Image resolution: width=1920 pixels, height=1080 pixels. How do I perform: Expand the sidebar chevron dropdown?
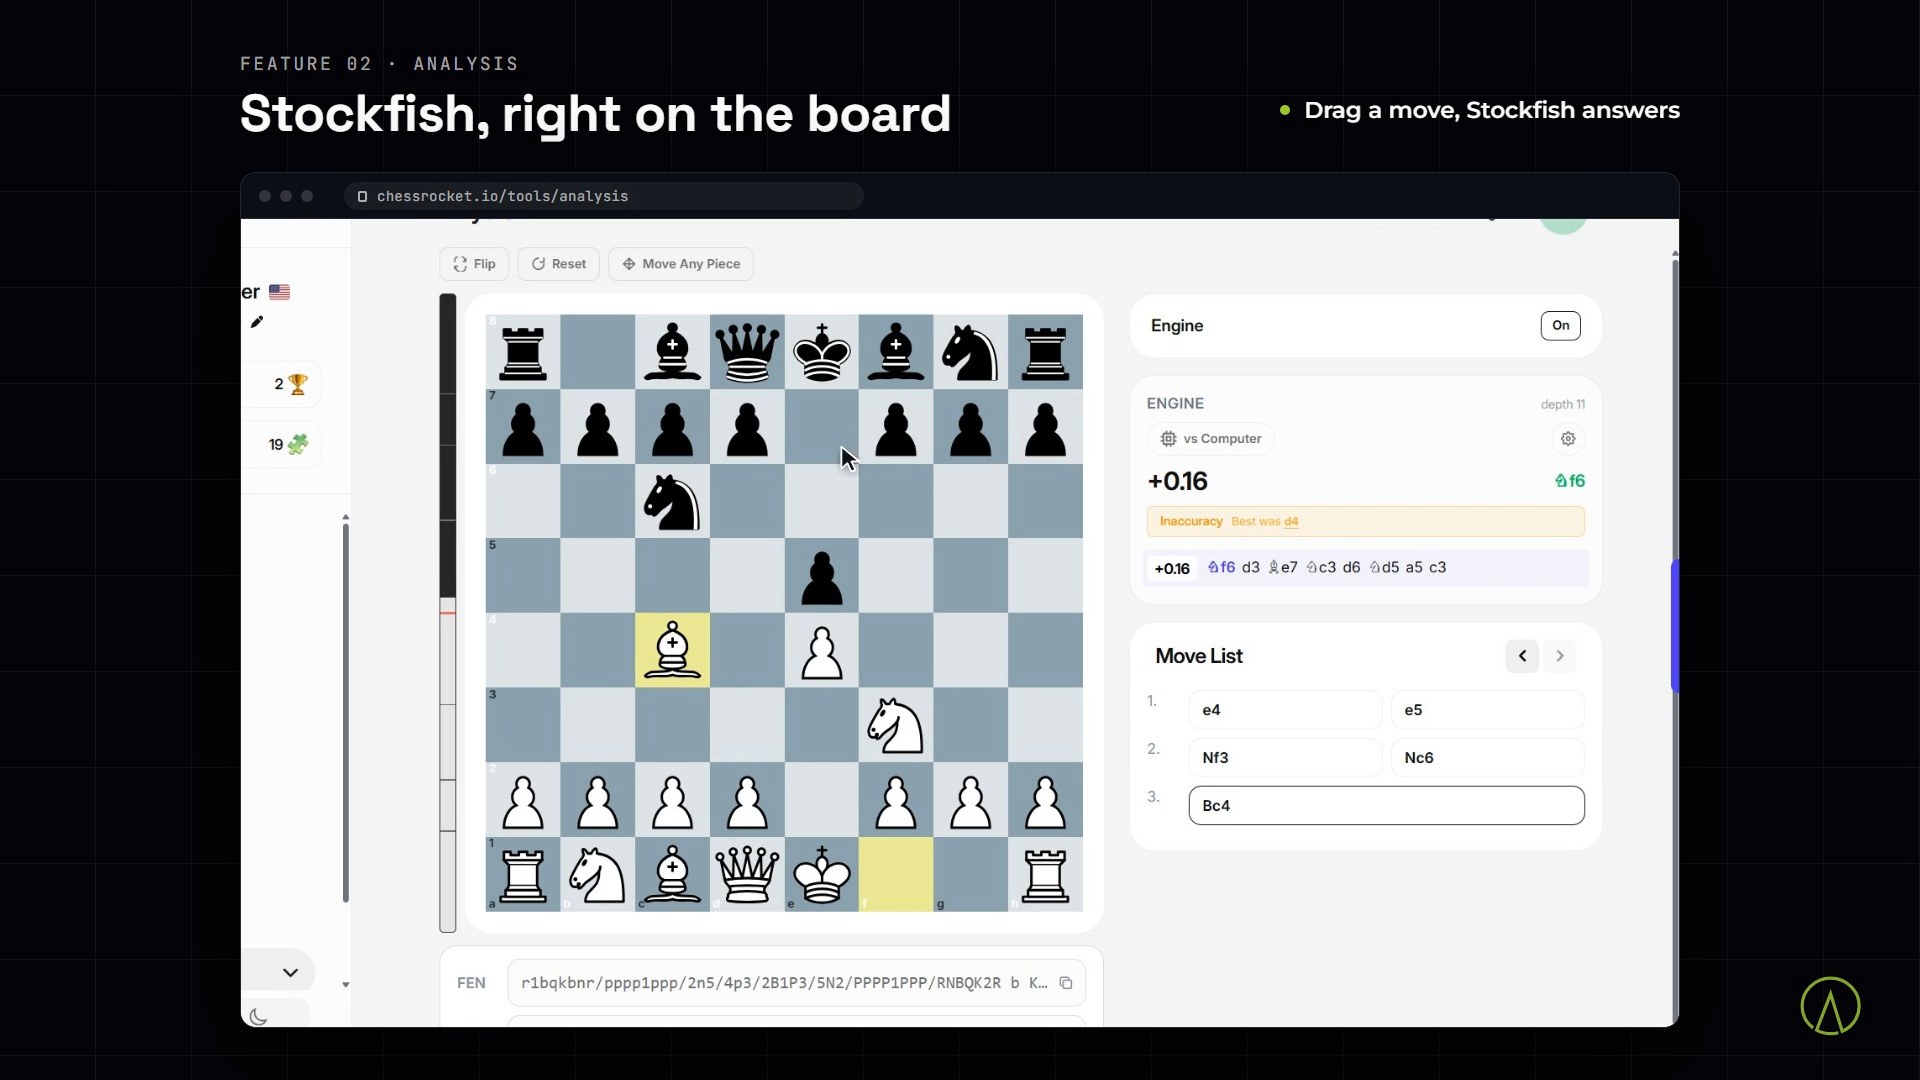(x=290, y=972)
